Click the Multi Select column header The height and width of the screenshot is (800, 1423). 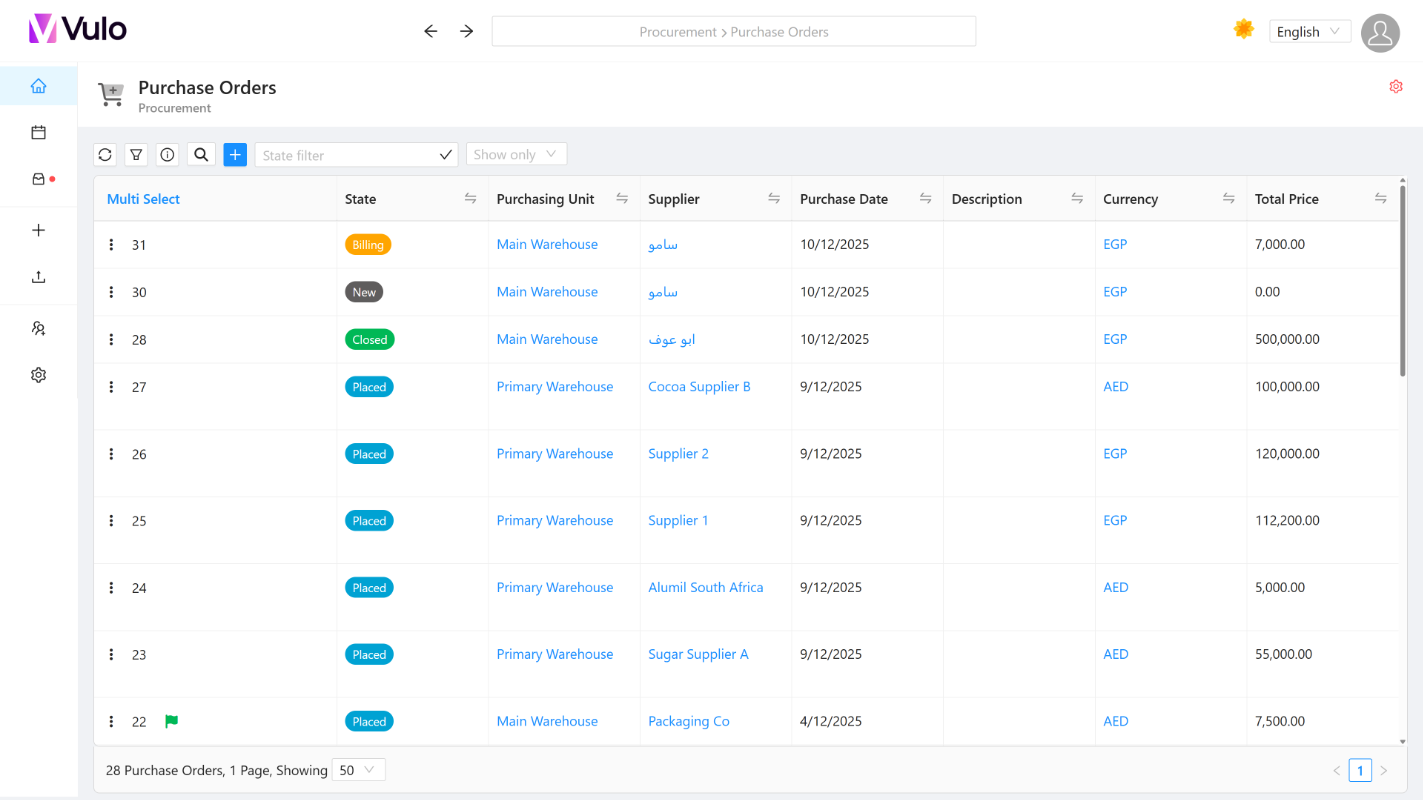[143, 198]
